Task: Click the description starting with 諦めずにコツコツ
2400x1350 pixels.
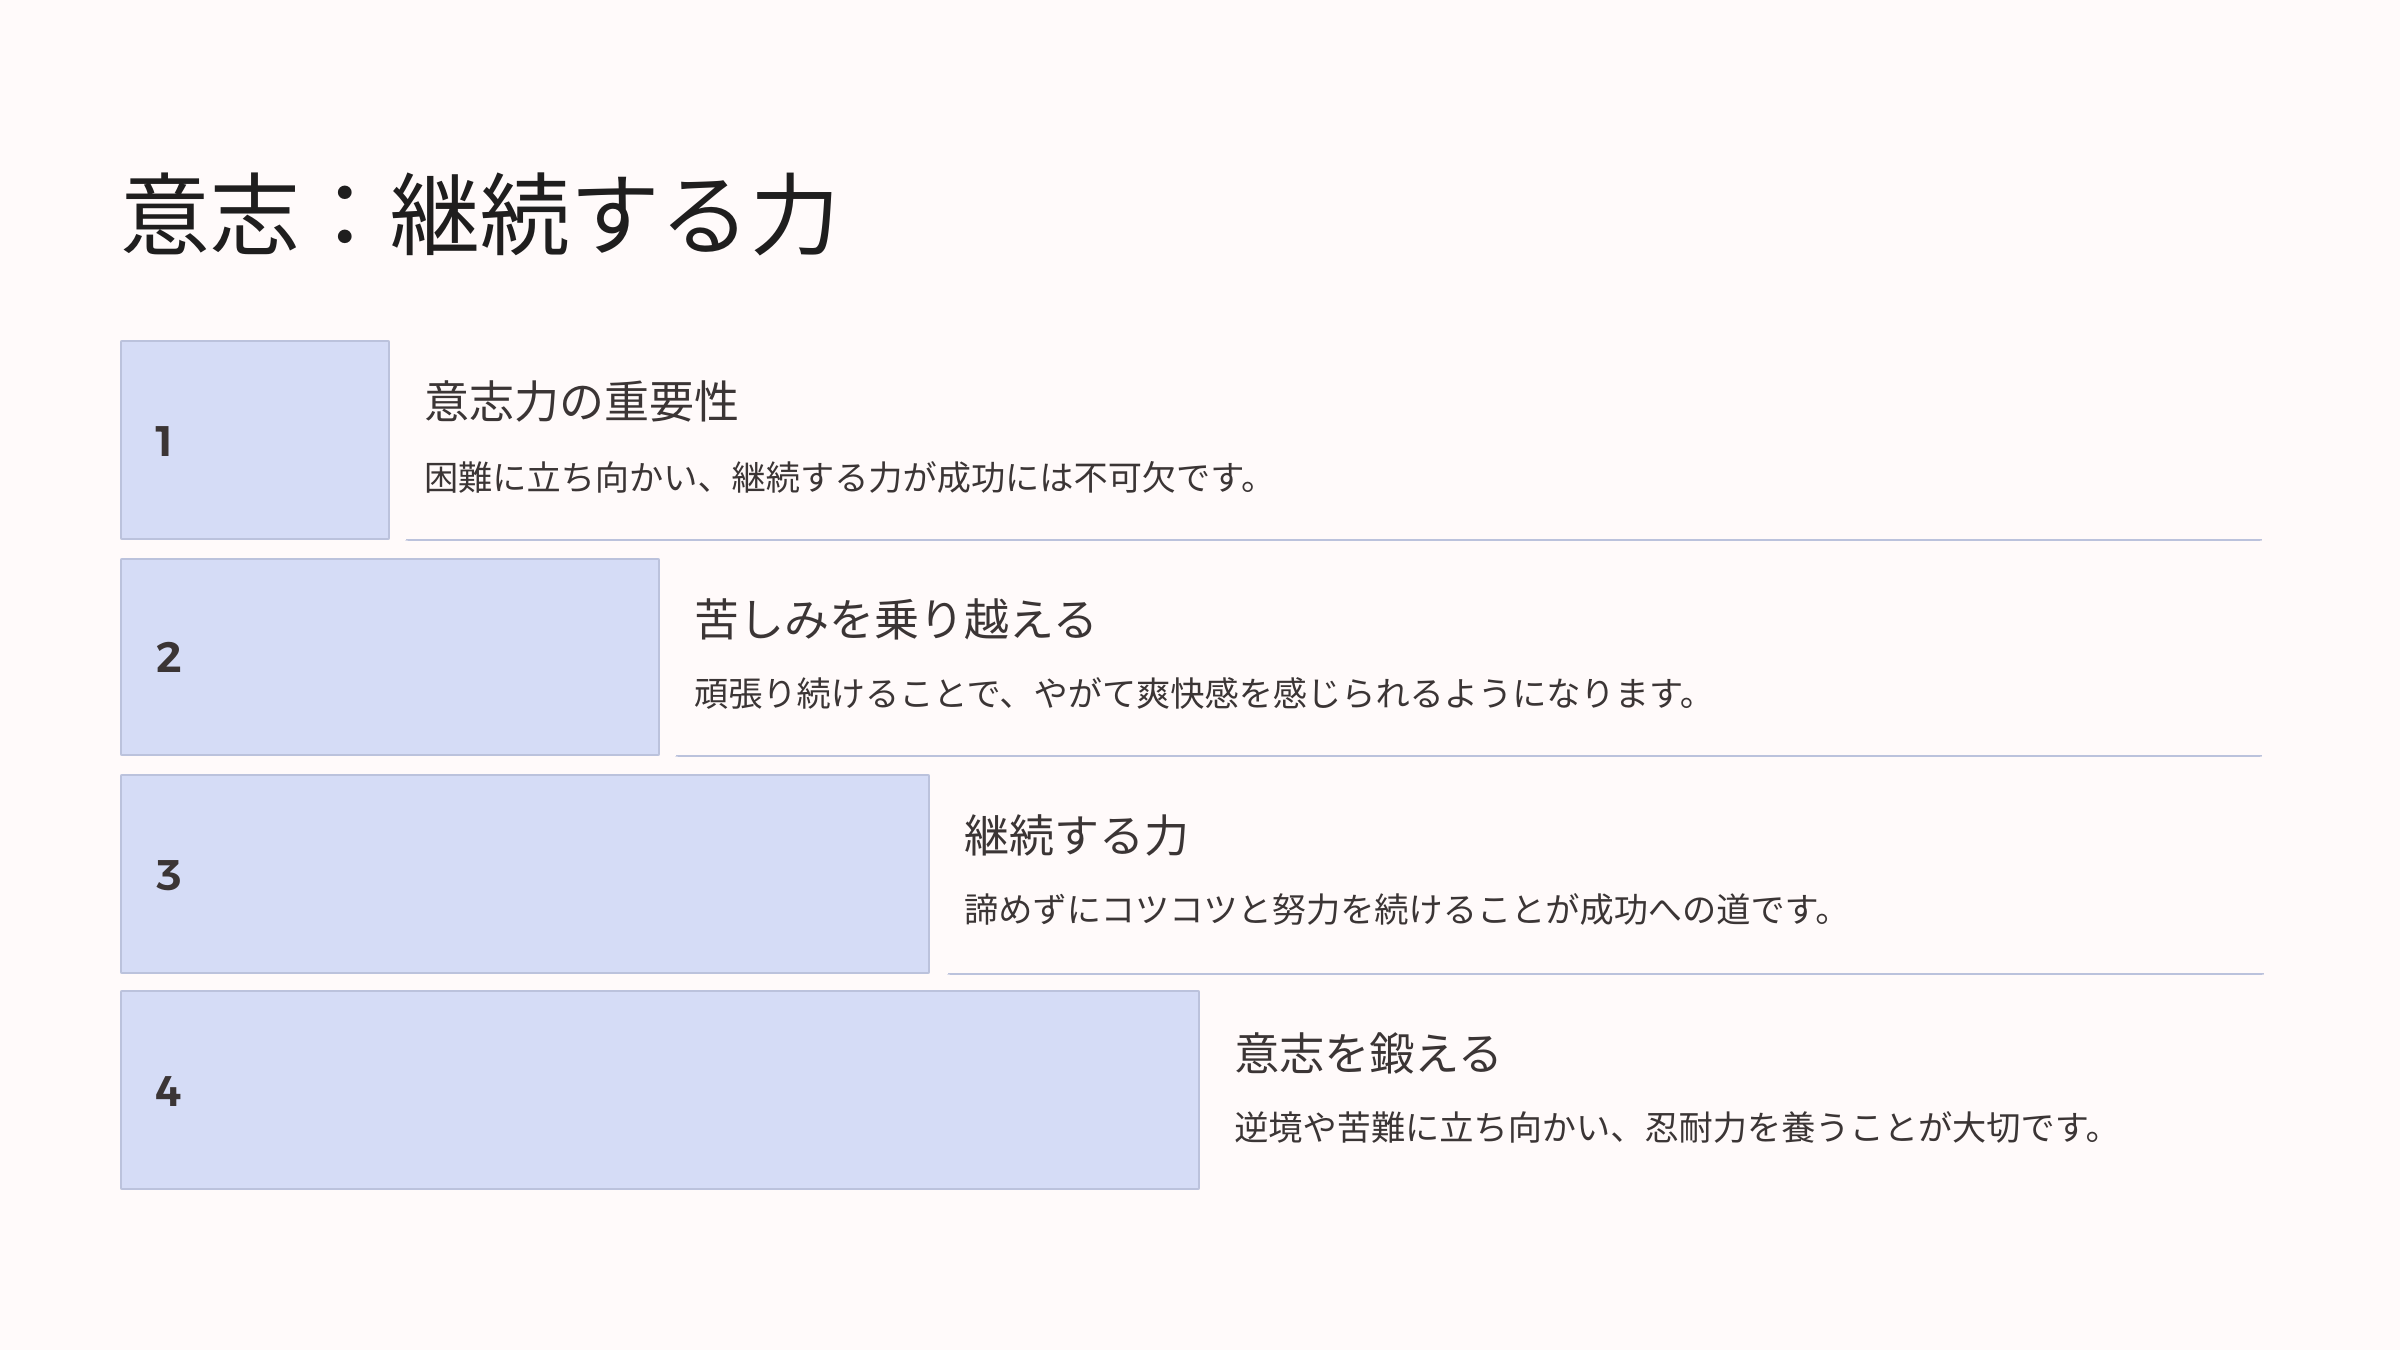Action: point(1398,910)
